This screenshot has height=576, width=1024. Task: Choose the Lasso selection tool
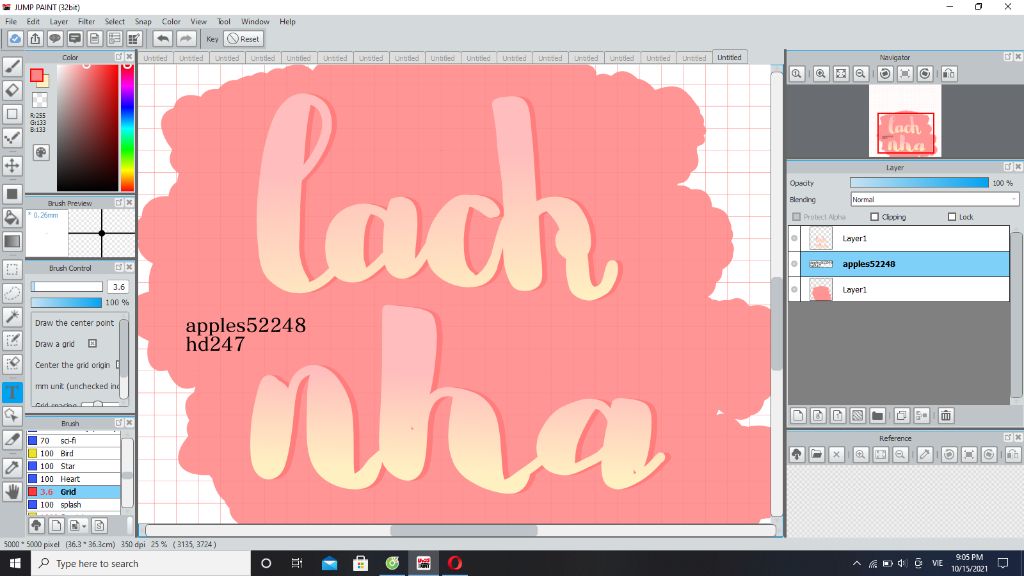[12, 293]
